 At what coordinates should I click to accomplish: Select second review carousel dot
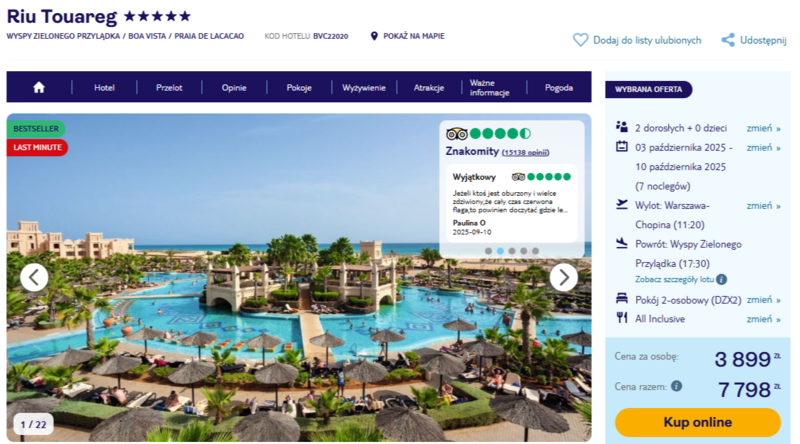[500, 251]
